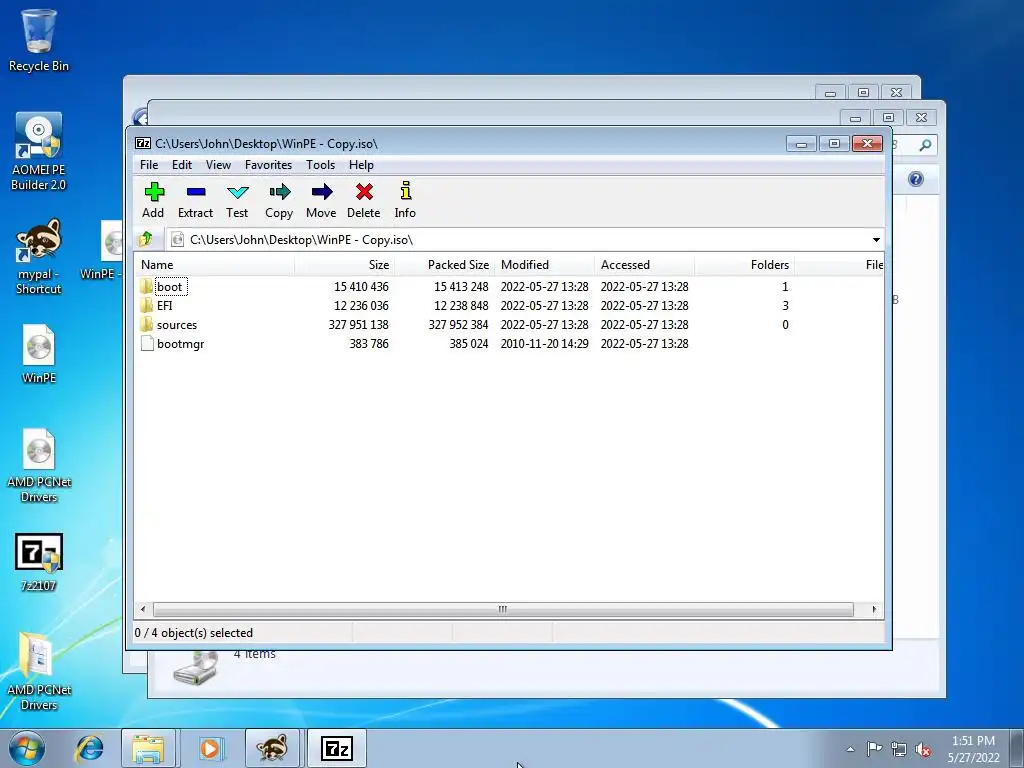The height and width of the screenshot is (768, 1024).
Task: Click the help icon in background window
Action: click(x=916, y=179)
